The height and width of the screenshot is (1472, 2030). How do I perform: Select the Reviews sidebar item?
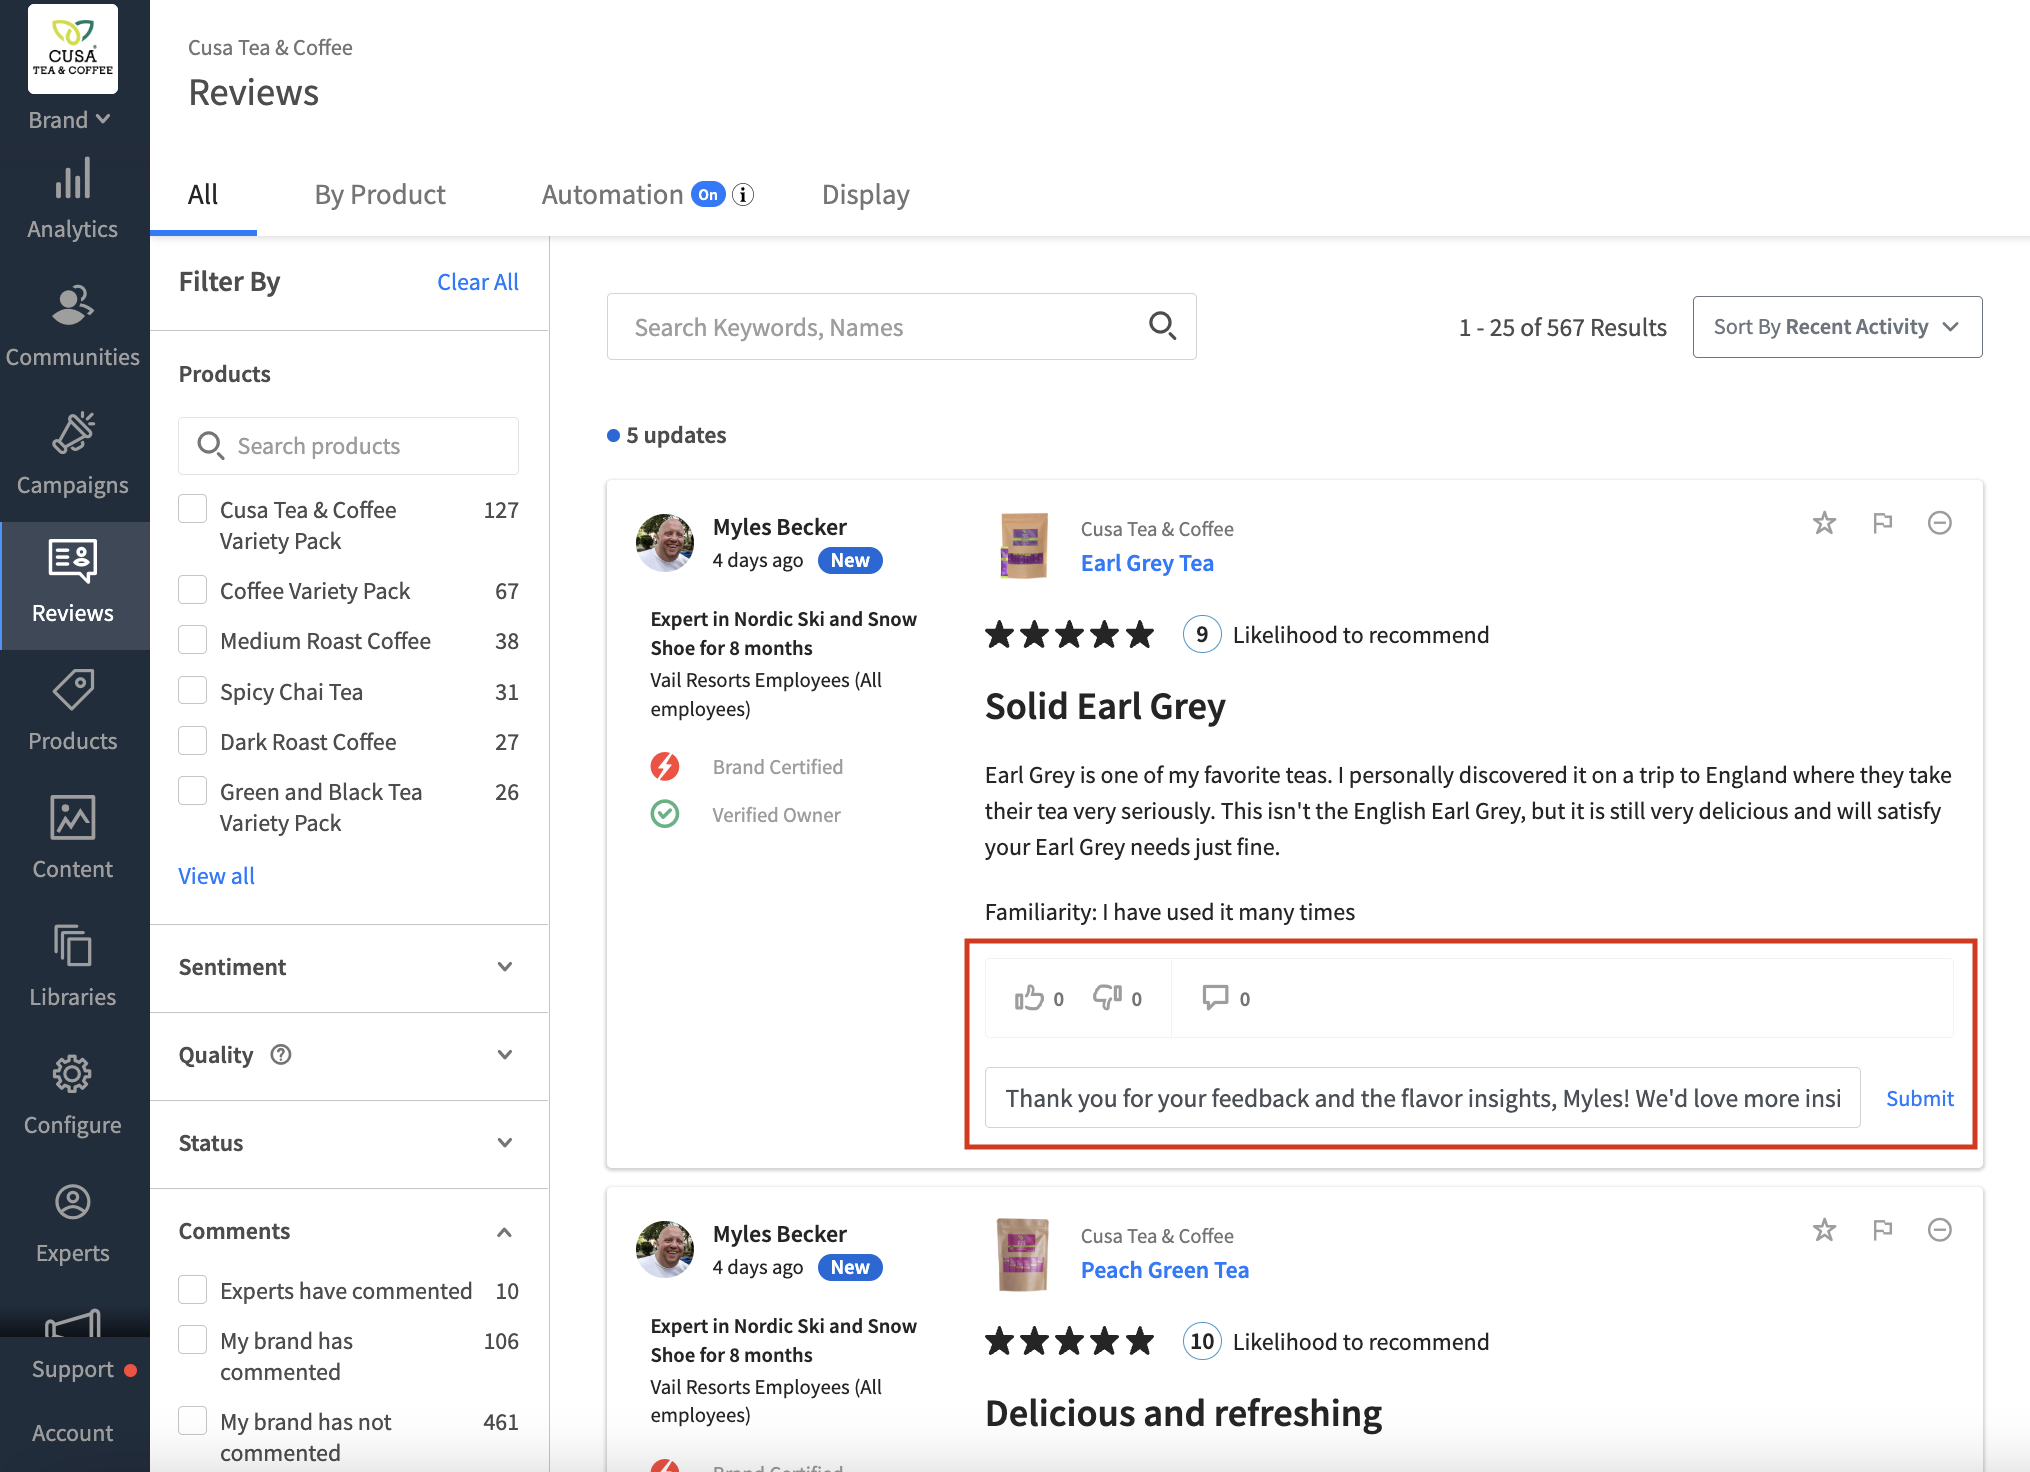pyautogui.click(x=73, y=584)
